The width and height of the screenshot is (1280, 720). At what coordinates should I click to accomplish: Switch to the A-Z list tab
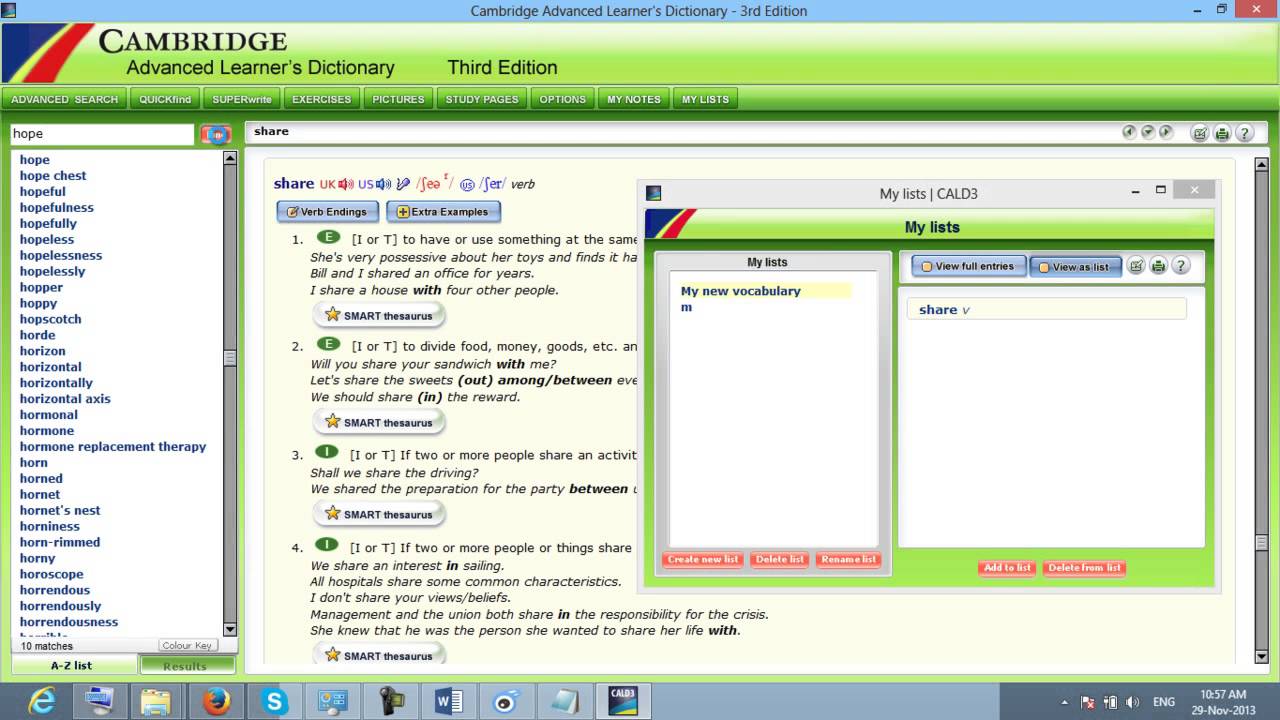71,665
